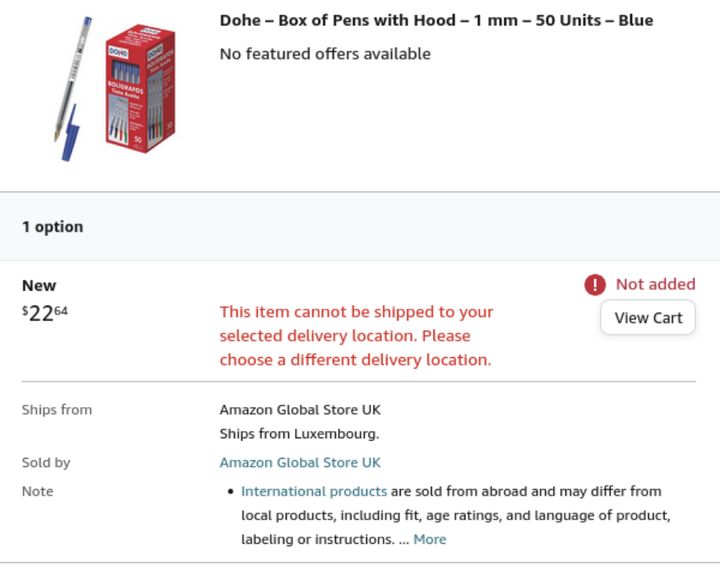Click the Sold by label

(46, 463)
